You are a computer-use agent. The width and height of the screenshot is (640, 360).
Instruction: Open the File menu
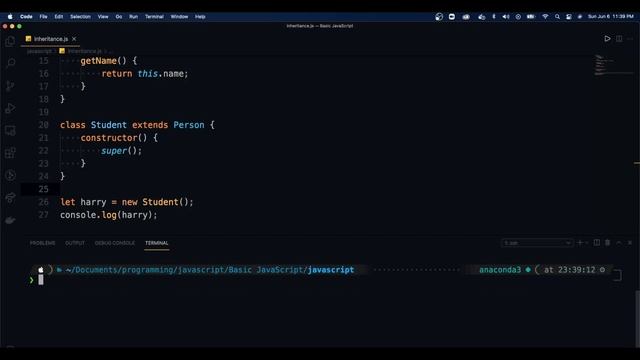(43, 17)
